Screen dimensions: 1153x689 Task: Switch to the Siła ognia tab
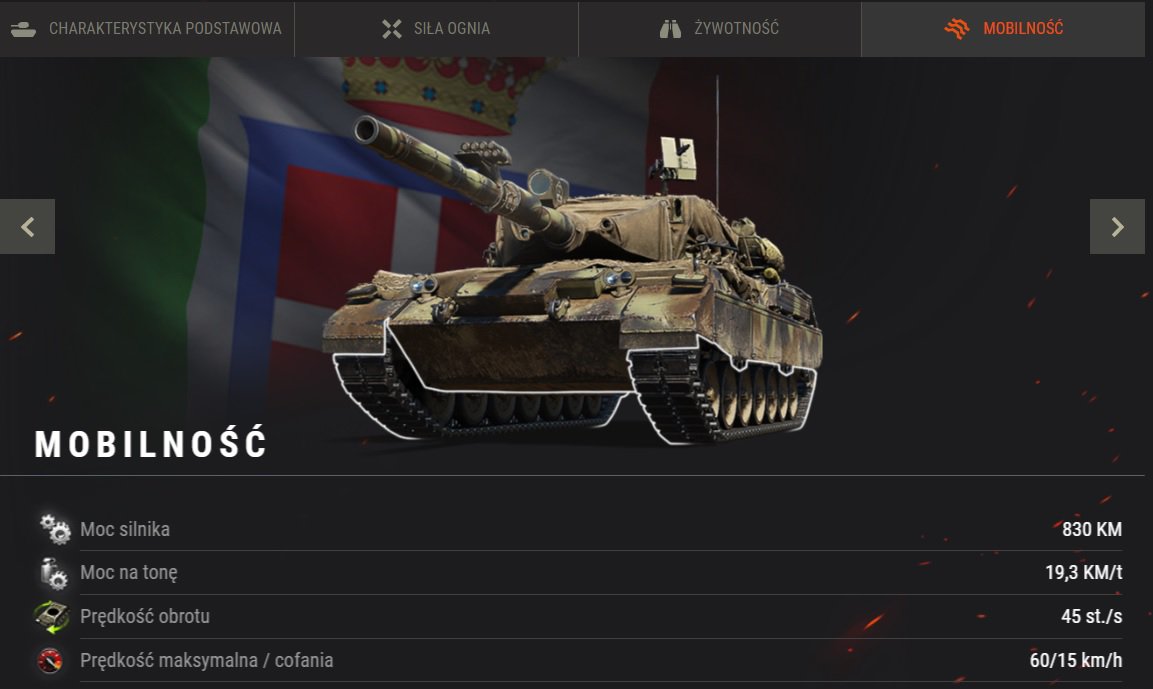tap(436, 29)
